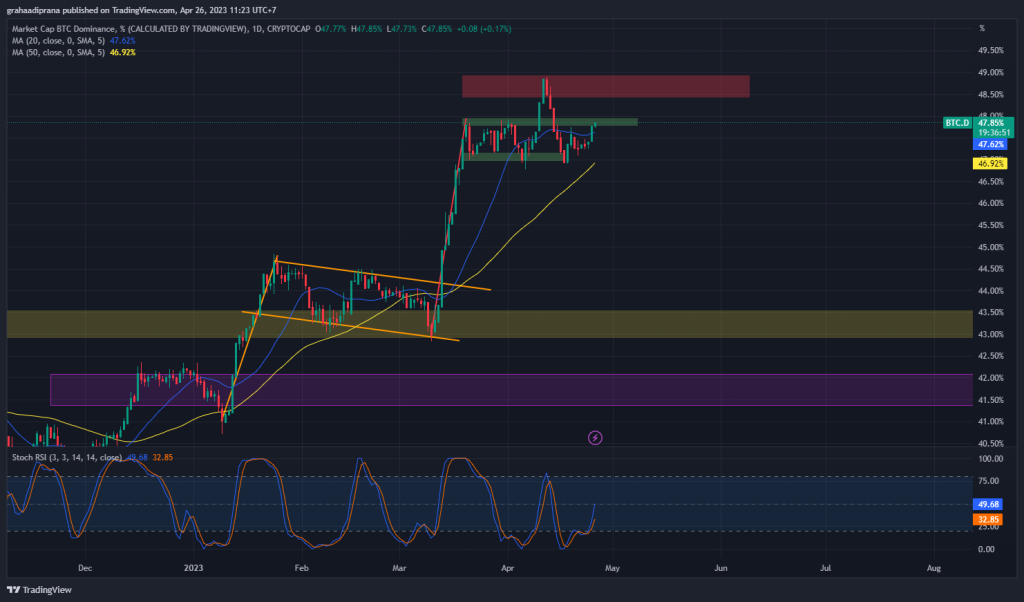Click the Mar label on time axis

(399, 568)
